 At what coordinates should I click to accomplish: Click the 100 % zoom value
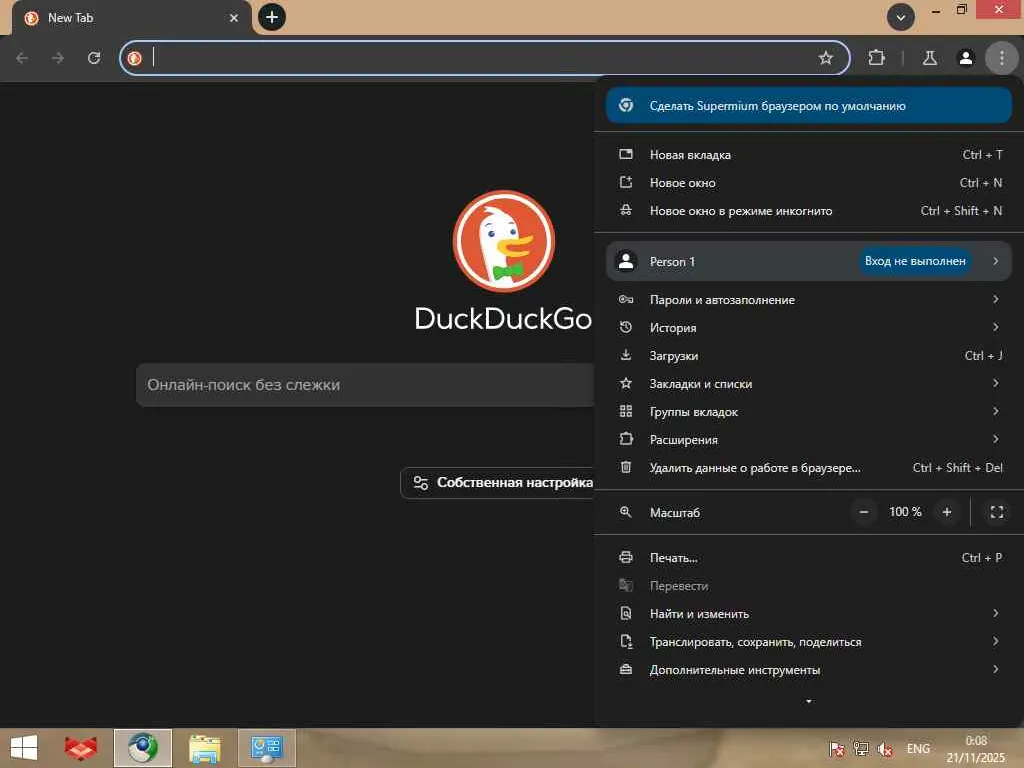pyautogui.click(x=905, y=513)
